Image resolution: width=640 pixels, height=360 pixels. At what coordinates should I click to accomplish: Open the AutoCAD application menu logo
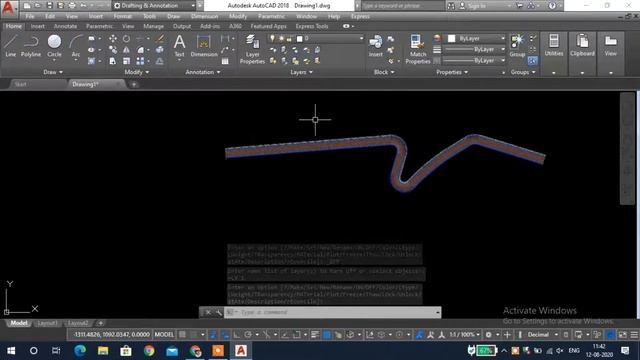pyautogui.click(x=8, y=8)
